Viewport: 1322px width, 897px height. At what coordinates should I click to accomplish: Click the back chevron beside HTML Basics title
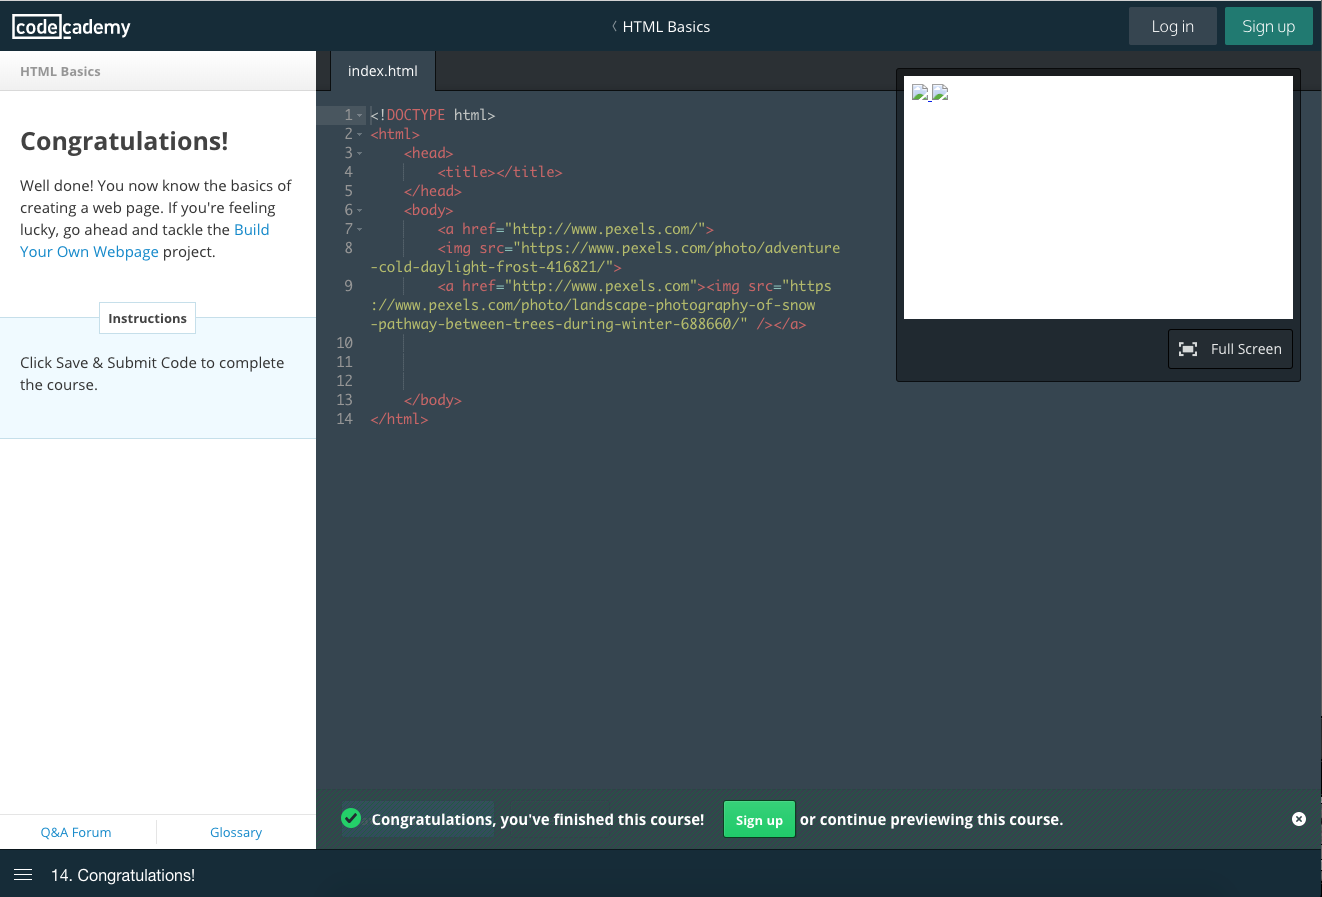tap(613, 27)
